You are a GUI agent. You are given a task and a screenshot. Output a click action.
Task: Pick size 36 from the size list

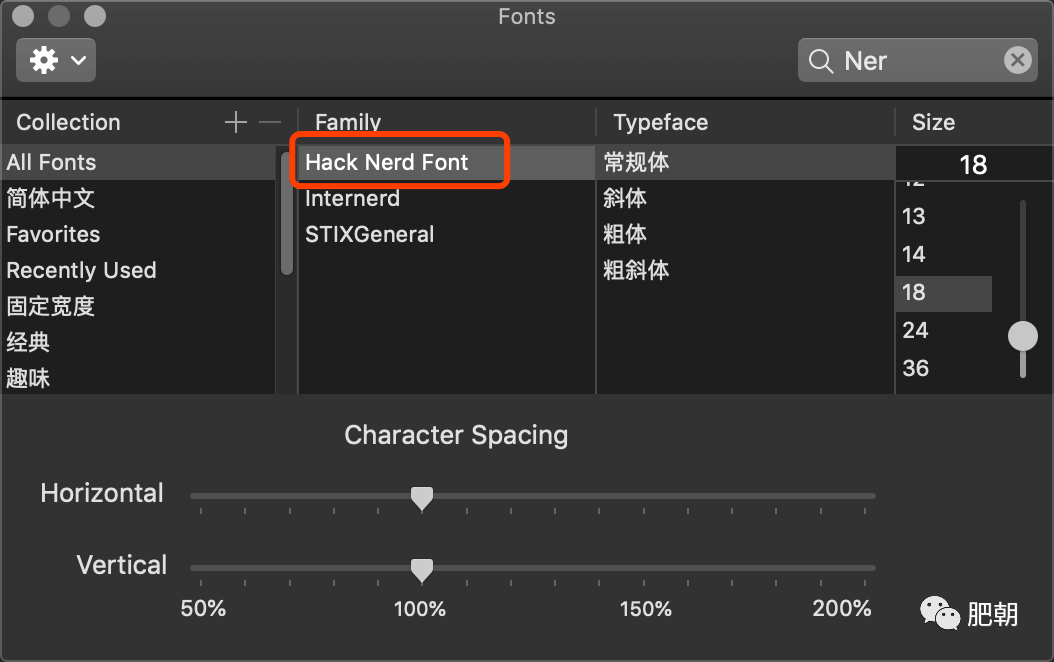pyautogui.click(x=944, y=368)
